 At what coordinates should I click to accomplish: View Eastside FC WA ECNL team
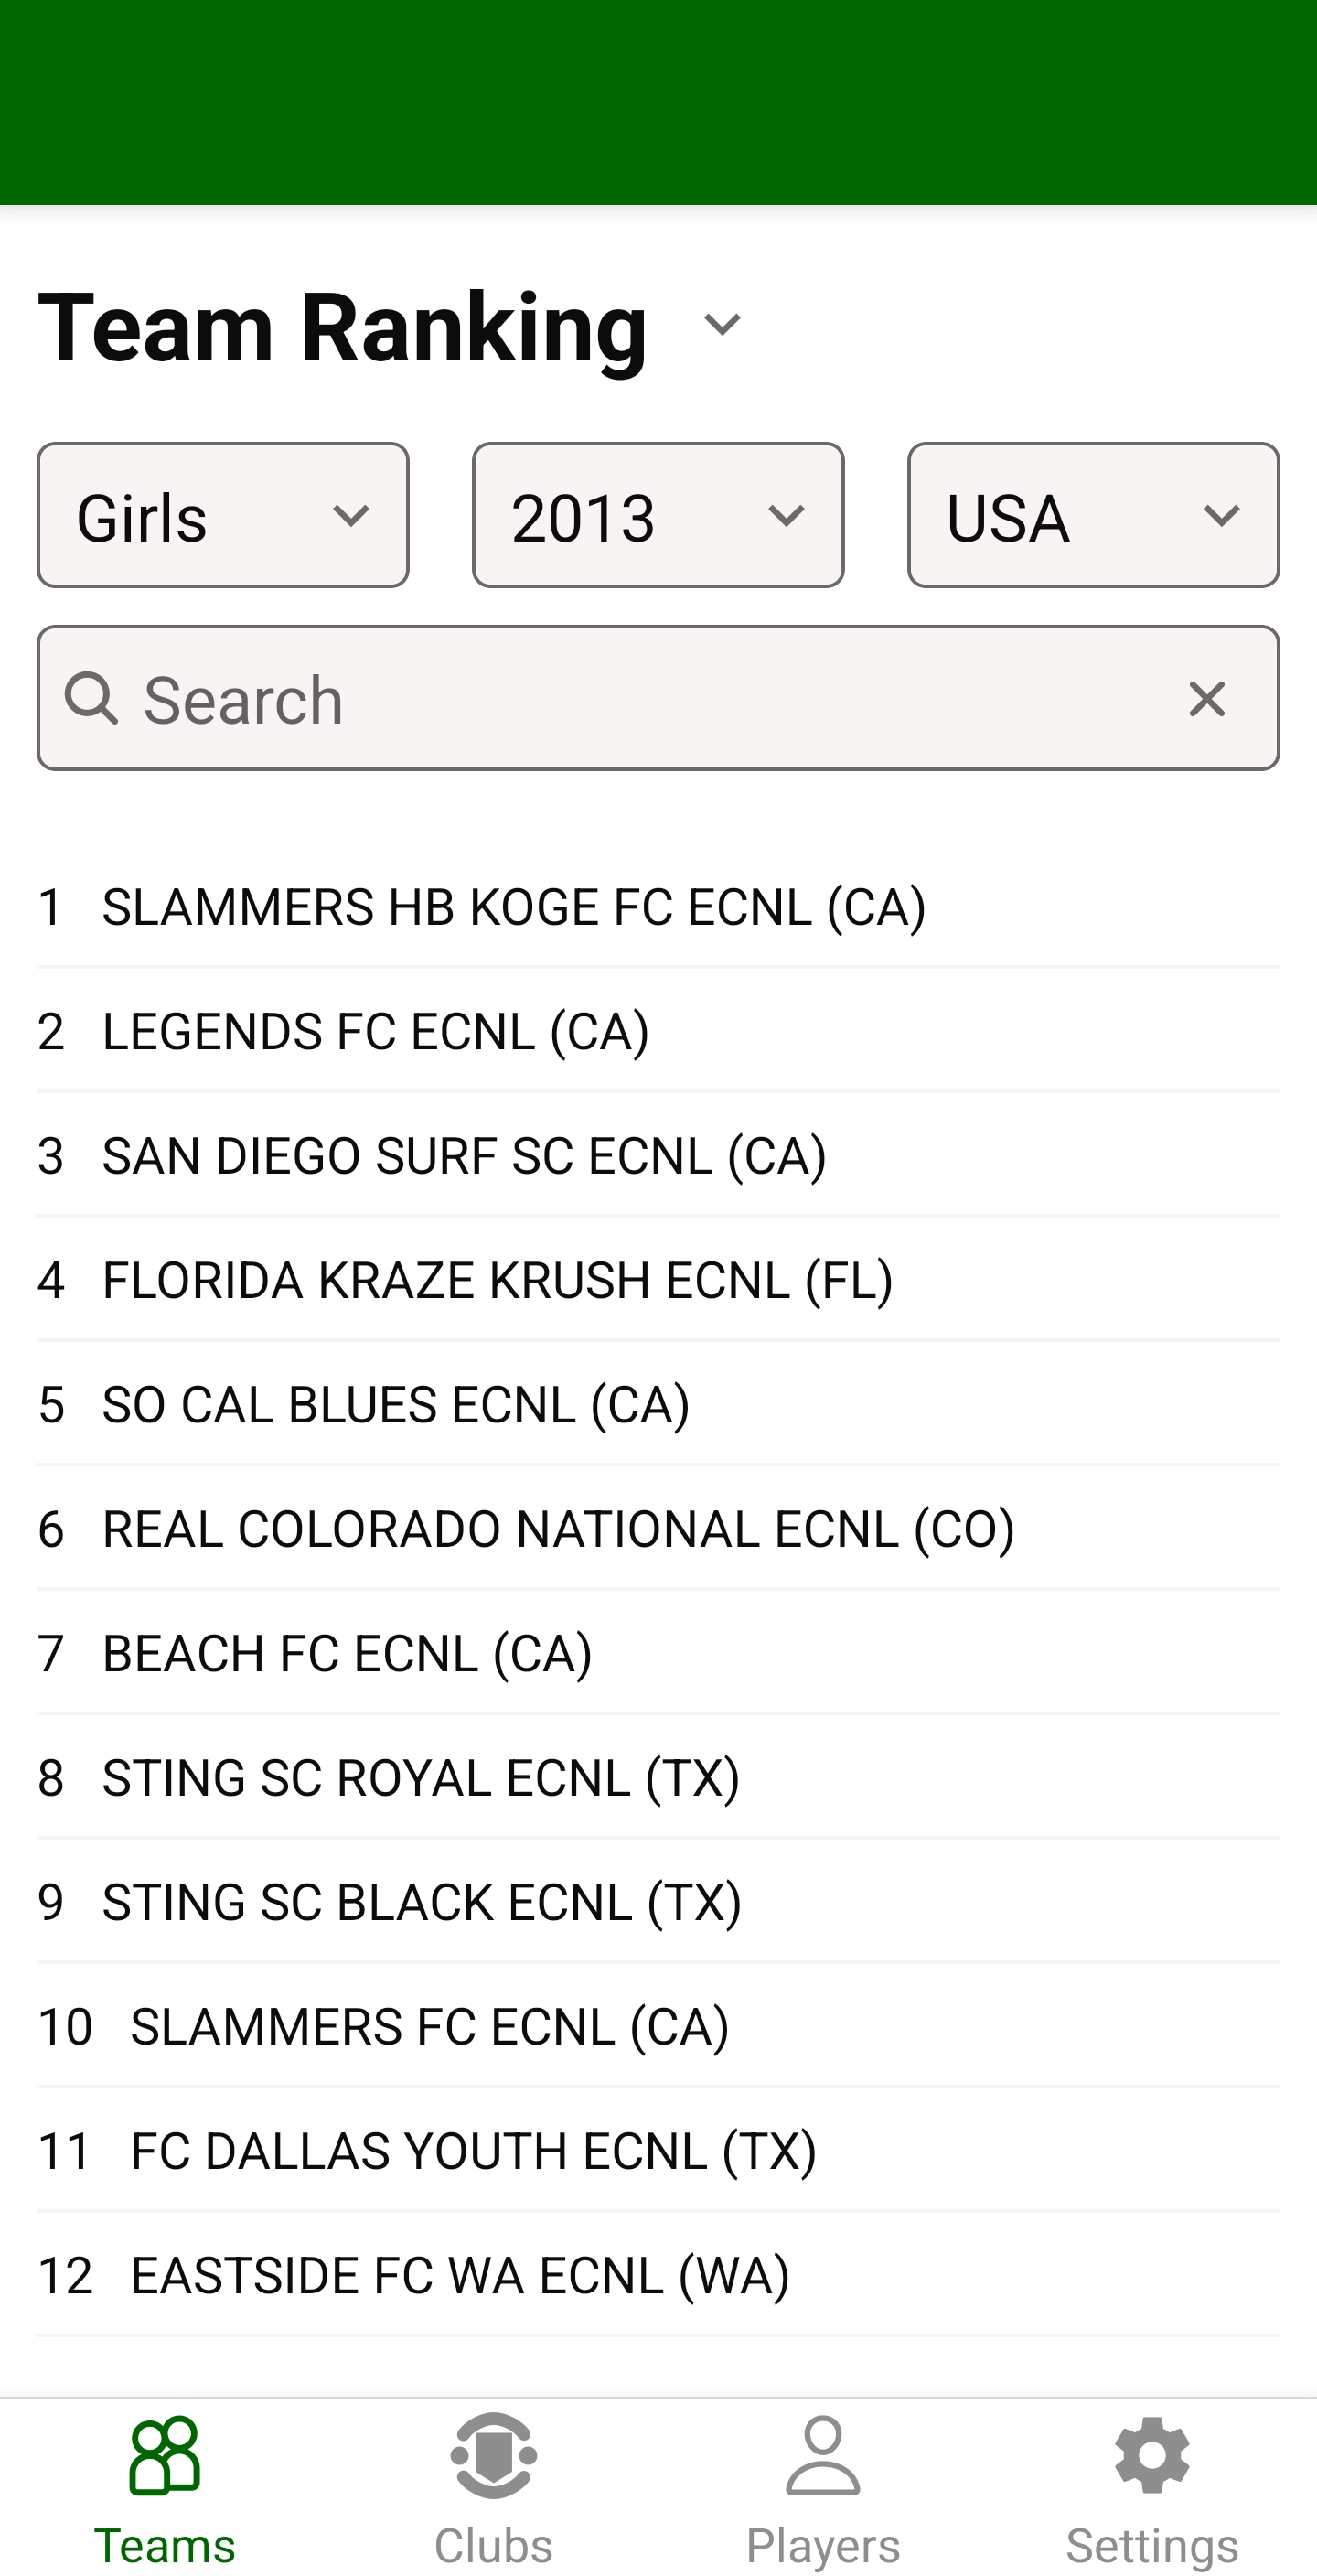click(460, 2275)
